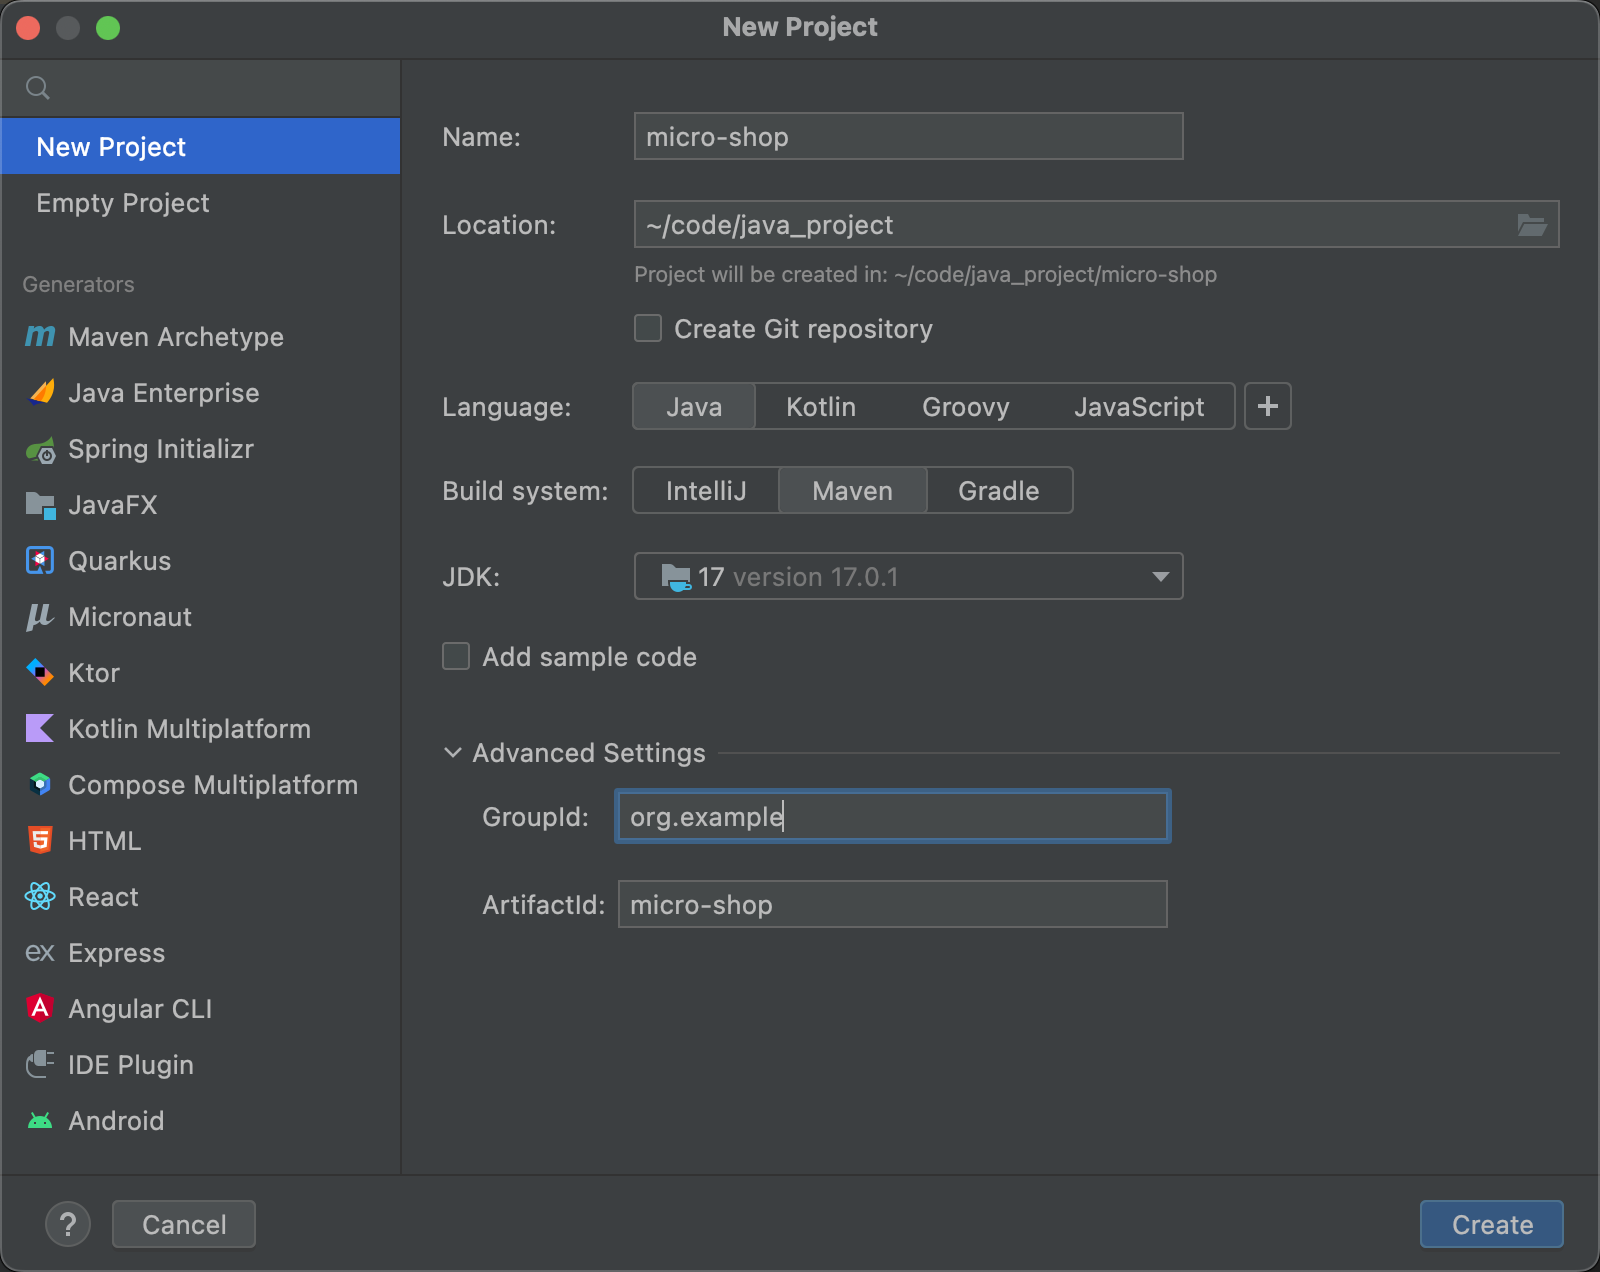Click the sidebar search field
This screenshot has height=1272, width=1600.
(200, 88)
